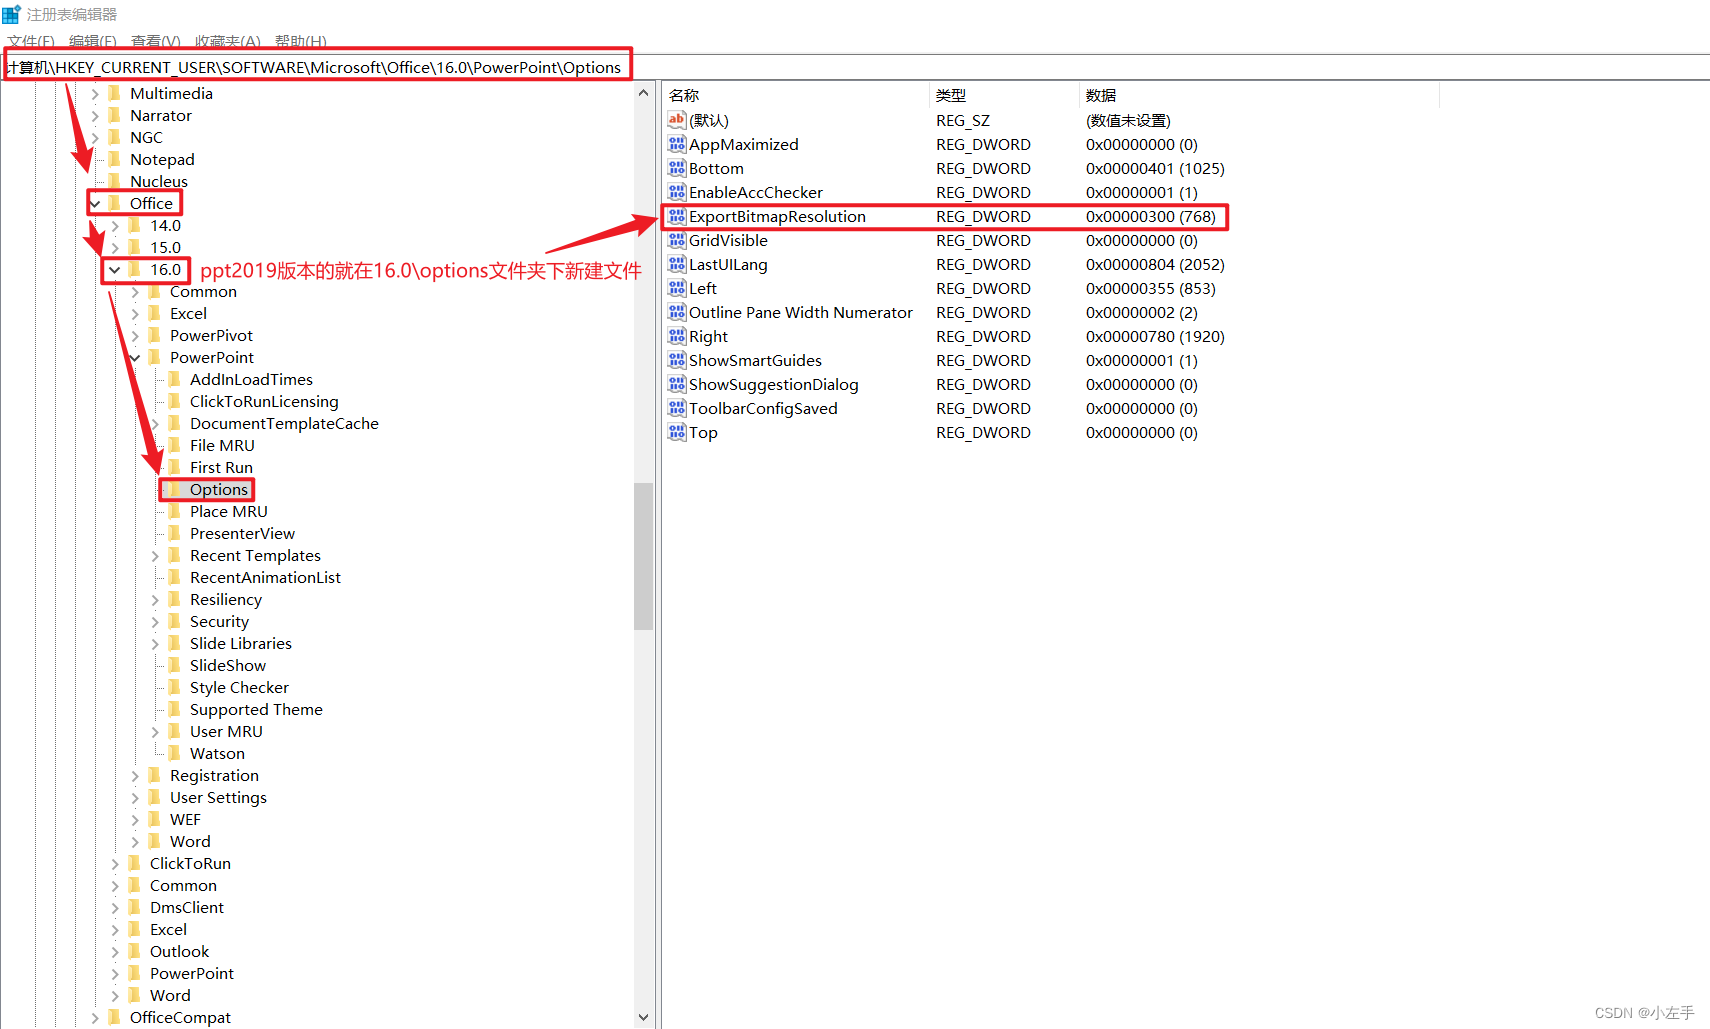
Task: Click the folder icon next to SlideShow
Action: (x=174, y=665)
